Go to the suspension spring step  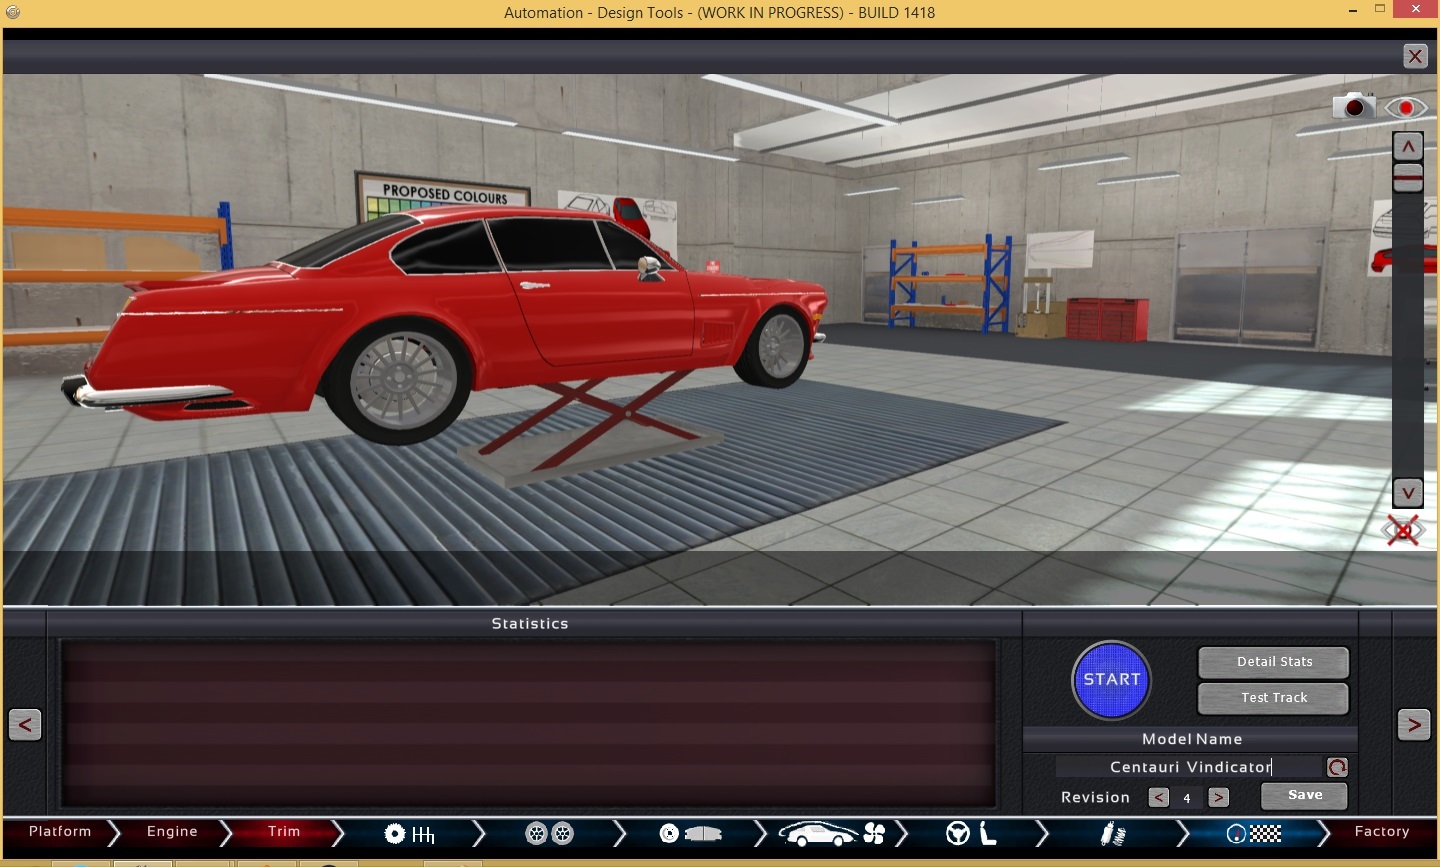[1112, 833]
